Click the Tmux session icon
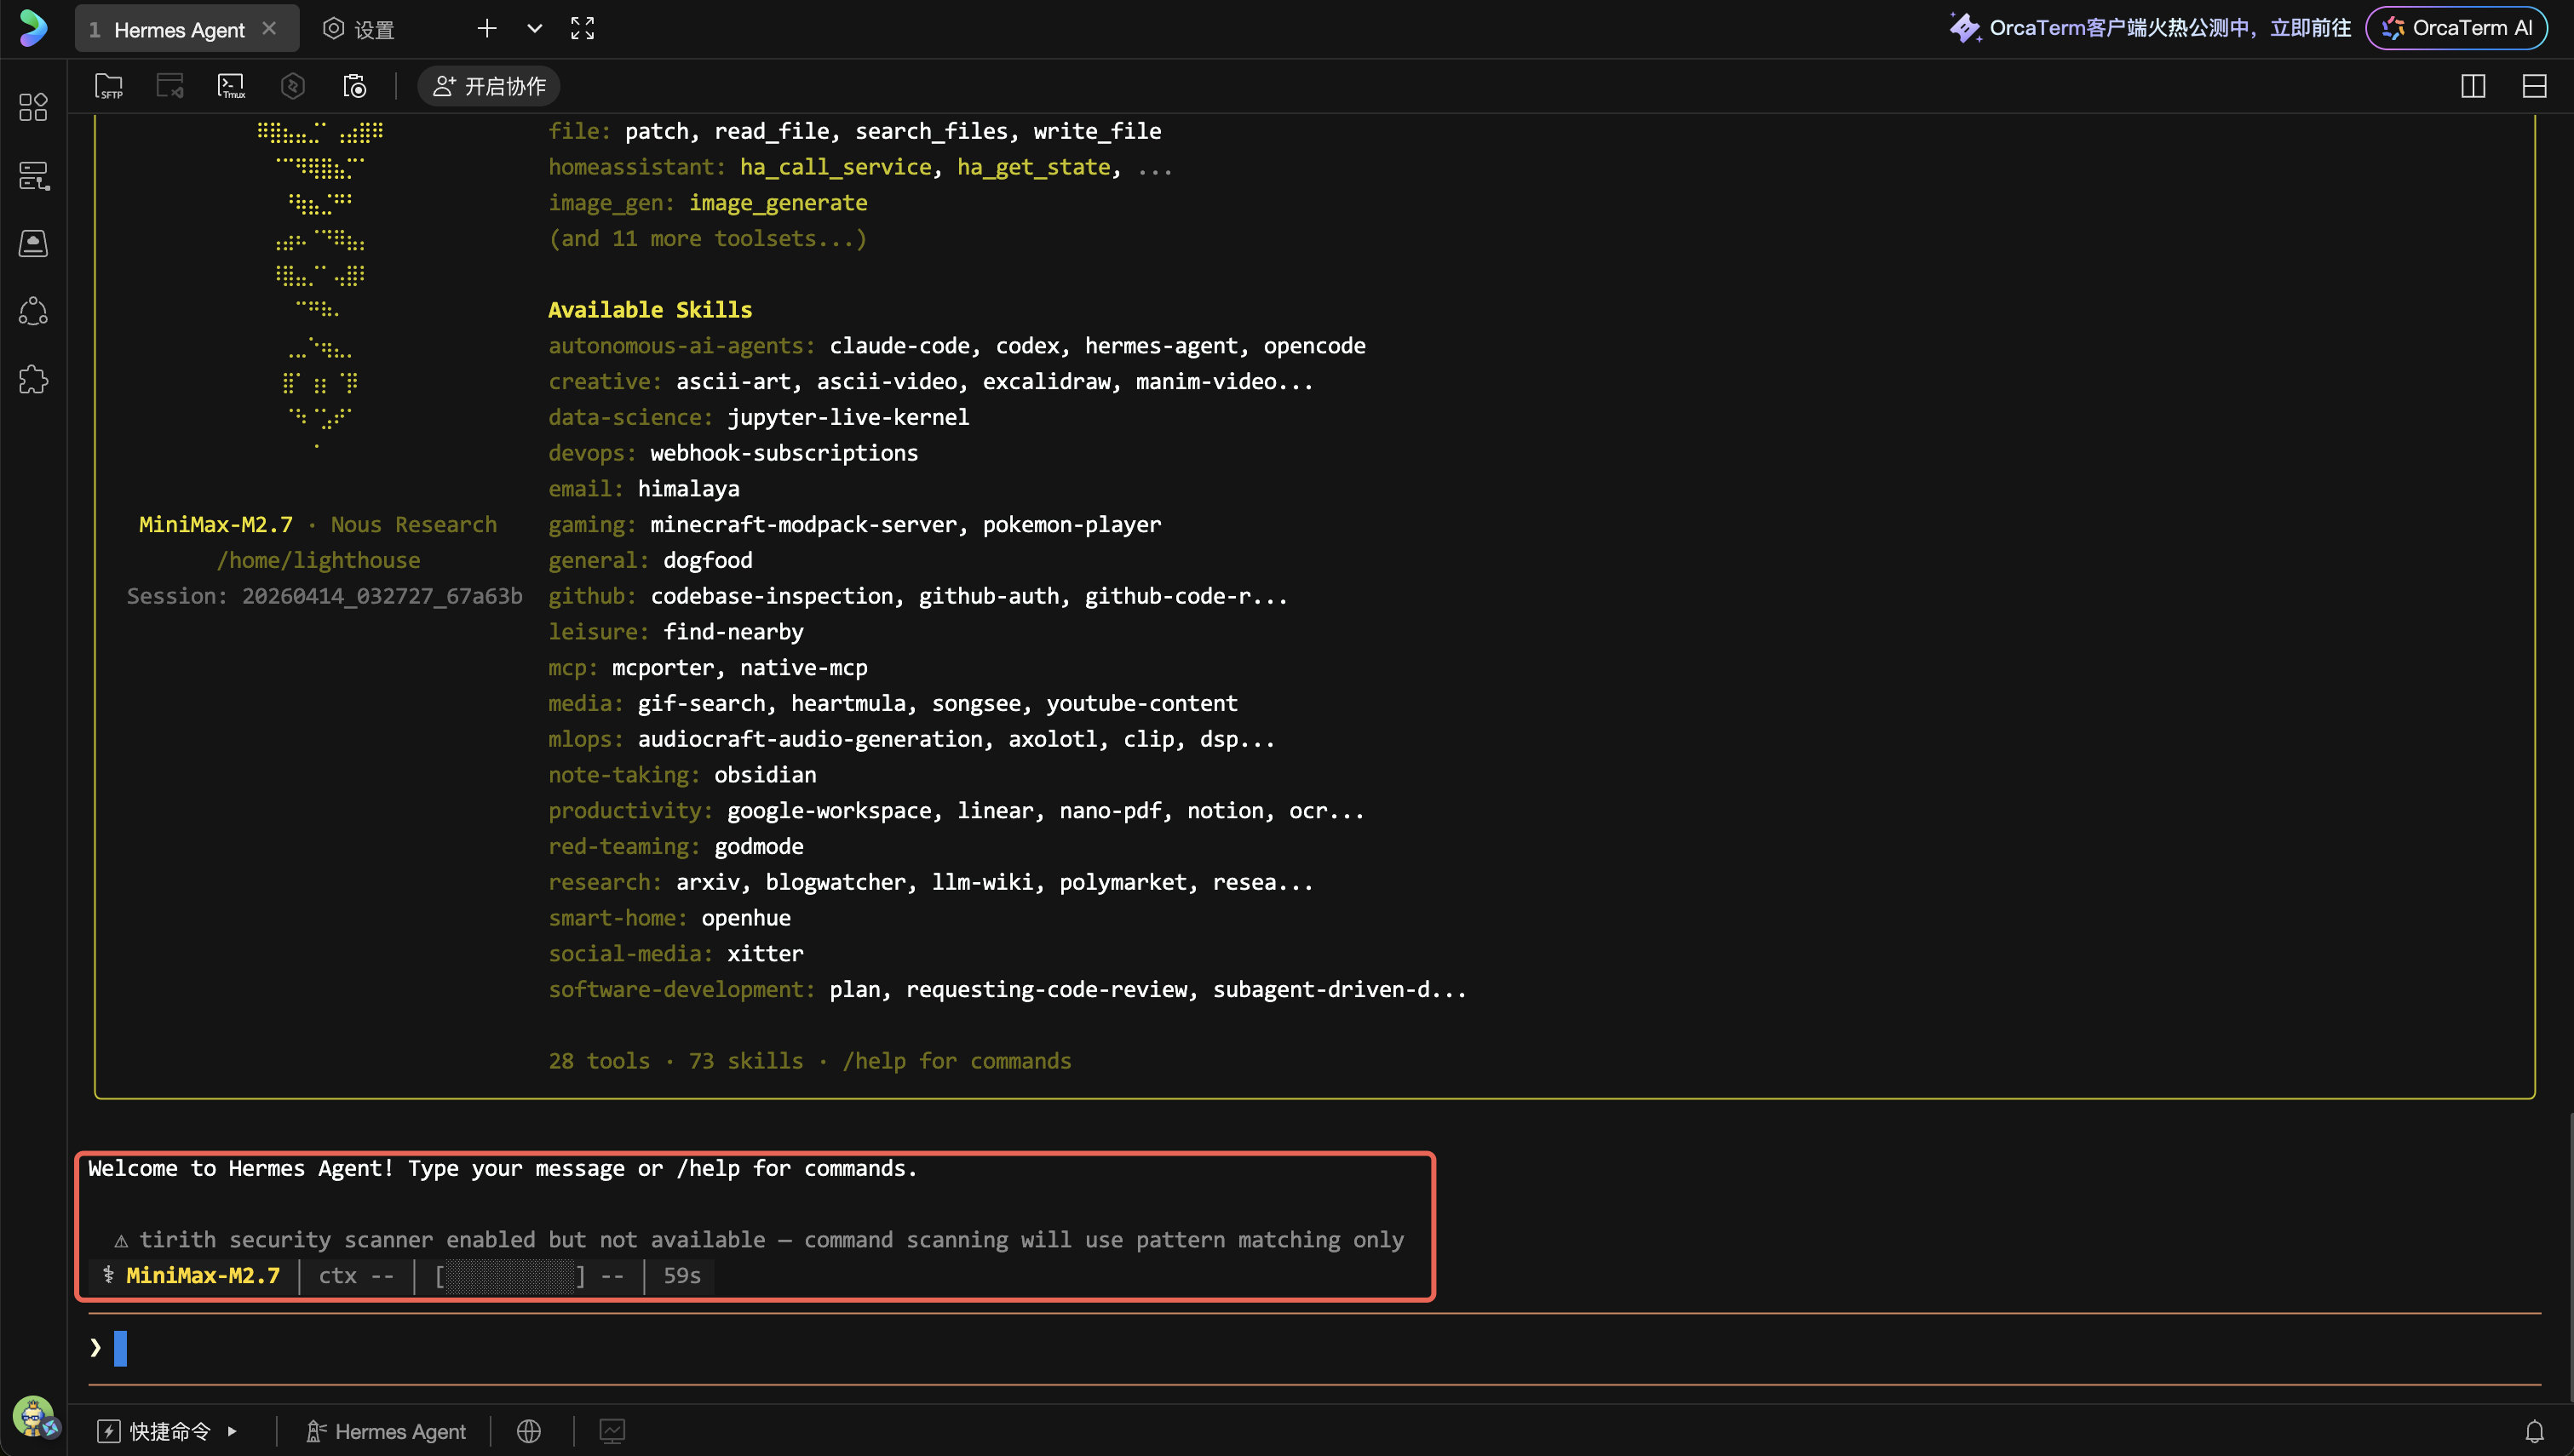 coord(231,86)
